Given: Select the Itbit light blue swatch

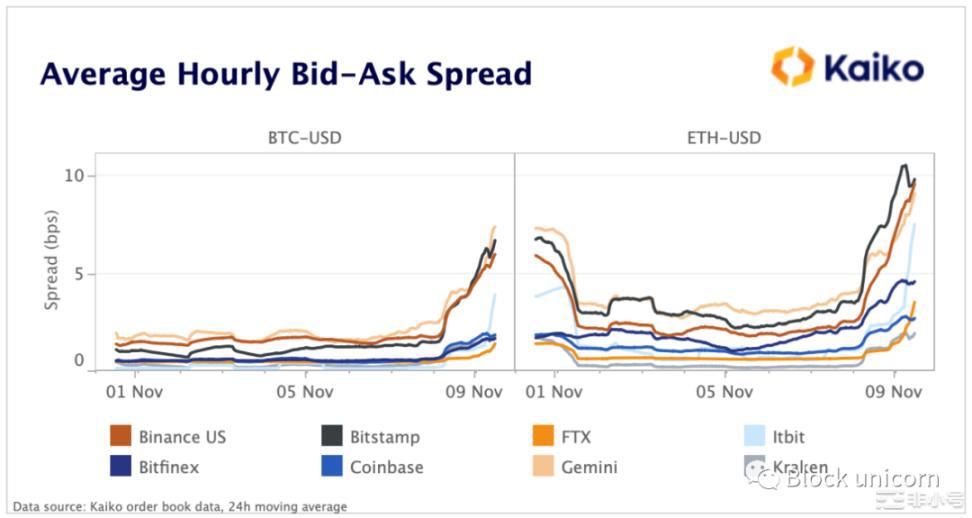Looking at the screenshot, I should tap(755, 436).
